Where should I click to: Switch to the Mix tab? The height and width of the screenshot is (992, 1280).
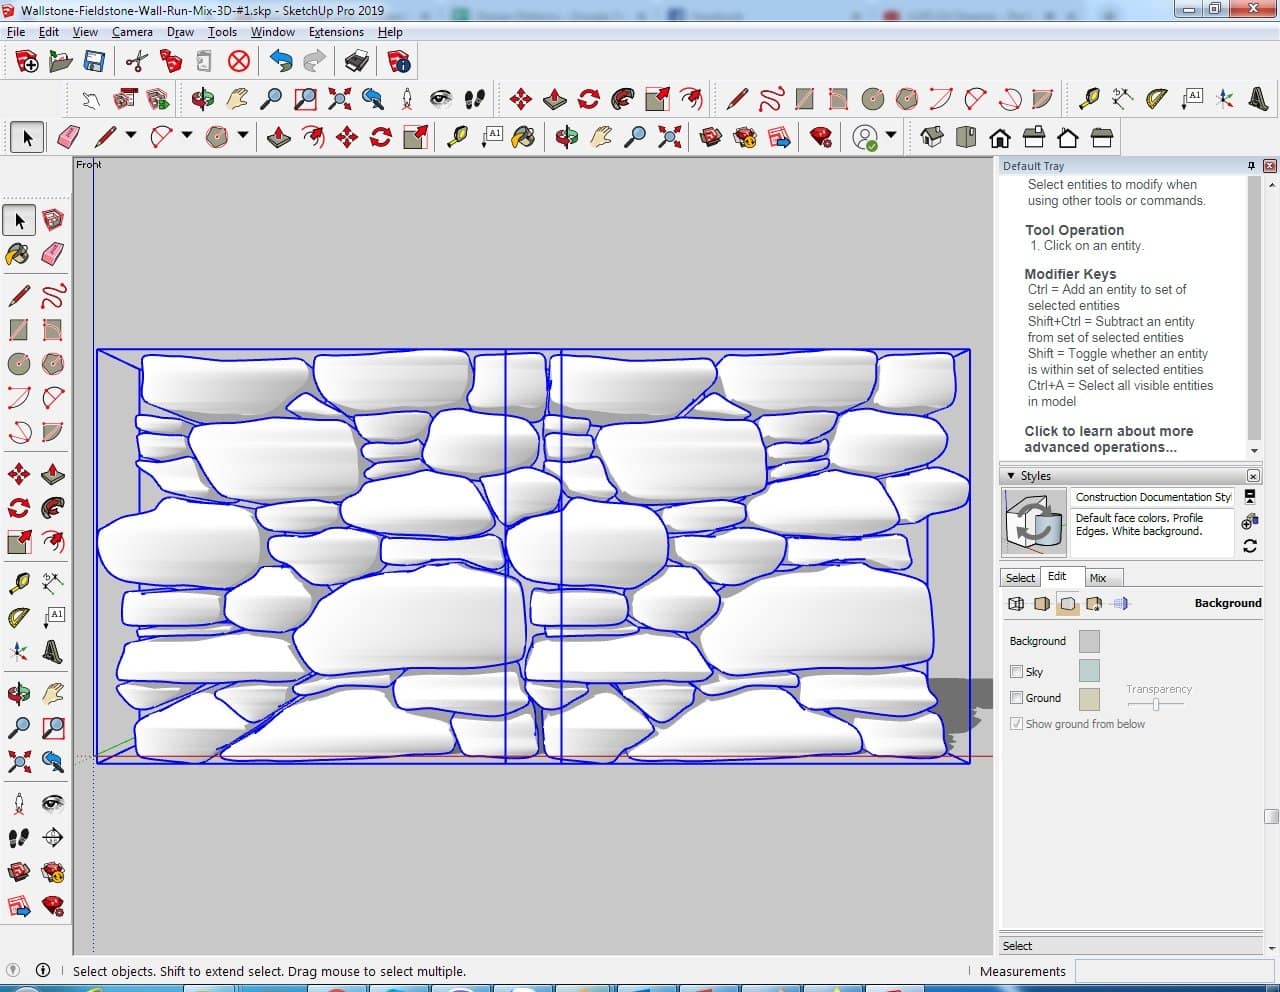1098,578
